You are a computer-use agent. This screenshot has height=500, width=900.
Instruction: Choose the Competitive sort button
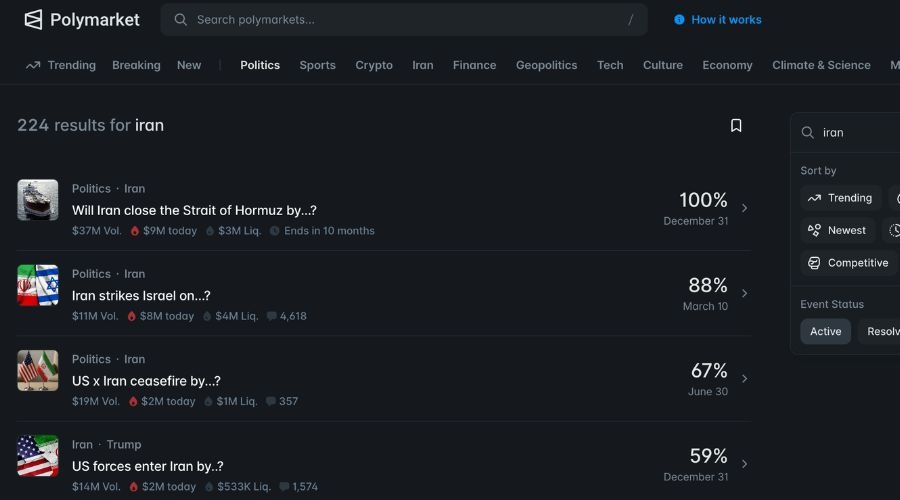point(847,263)
